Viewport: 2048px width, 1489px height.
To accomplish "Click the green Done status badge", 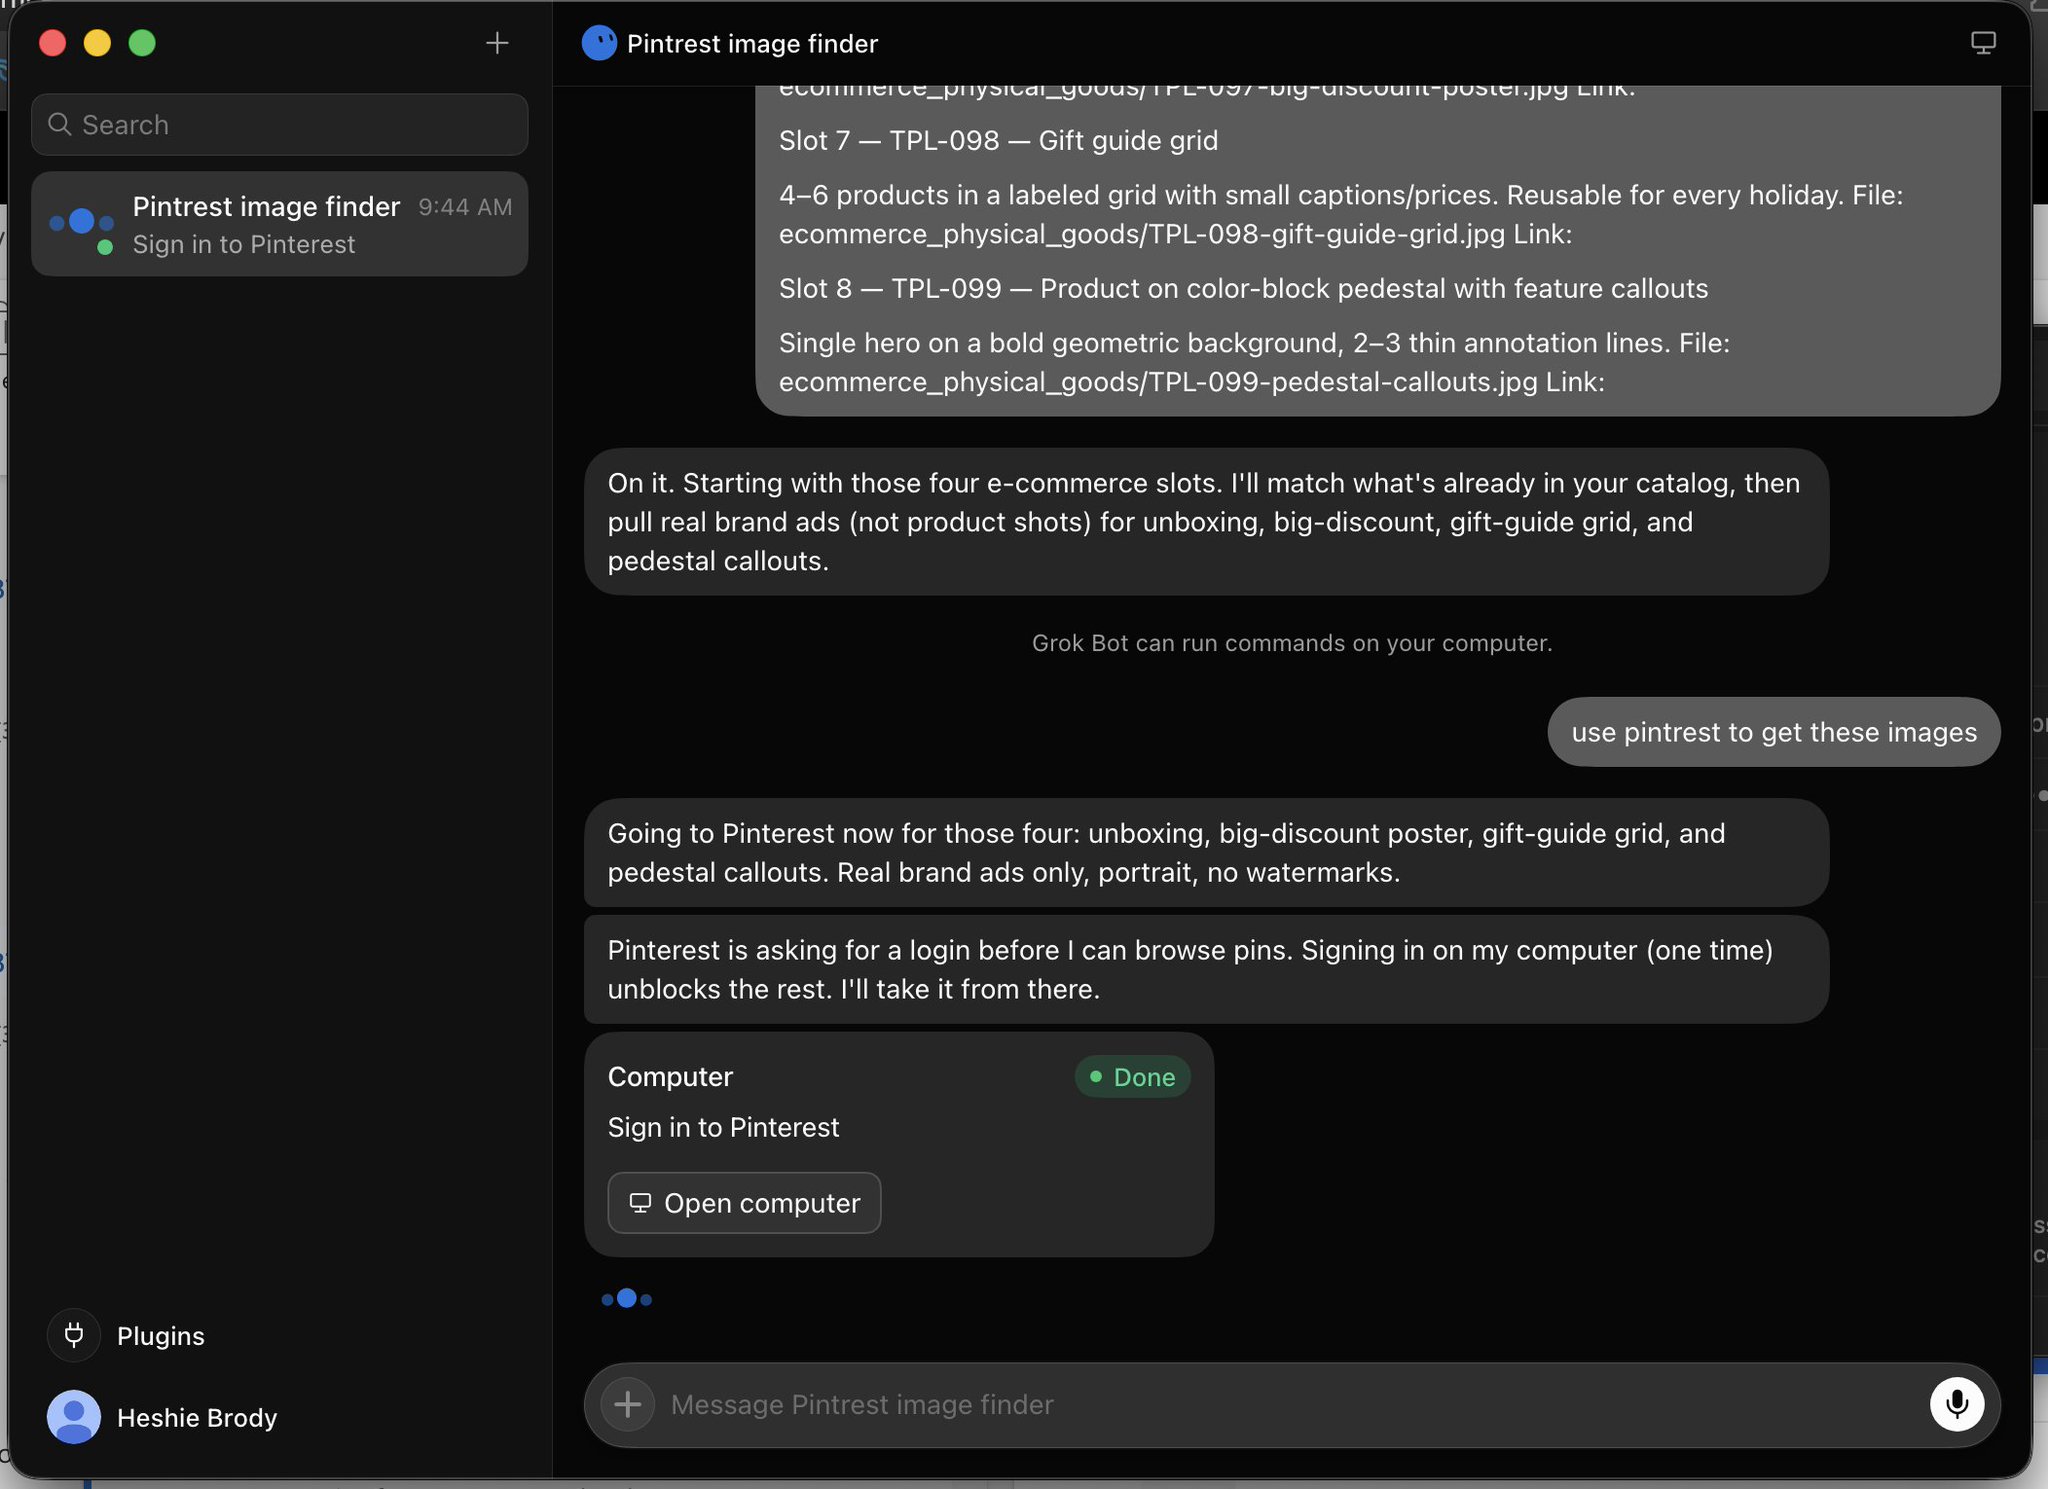I will 1132,1077.
